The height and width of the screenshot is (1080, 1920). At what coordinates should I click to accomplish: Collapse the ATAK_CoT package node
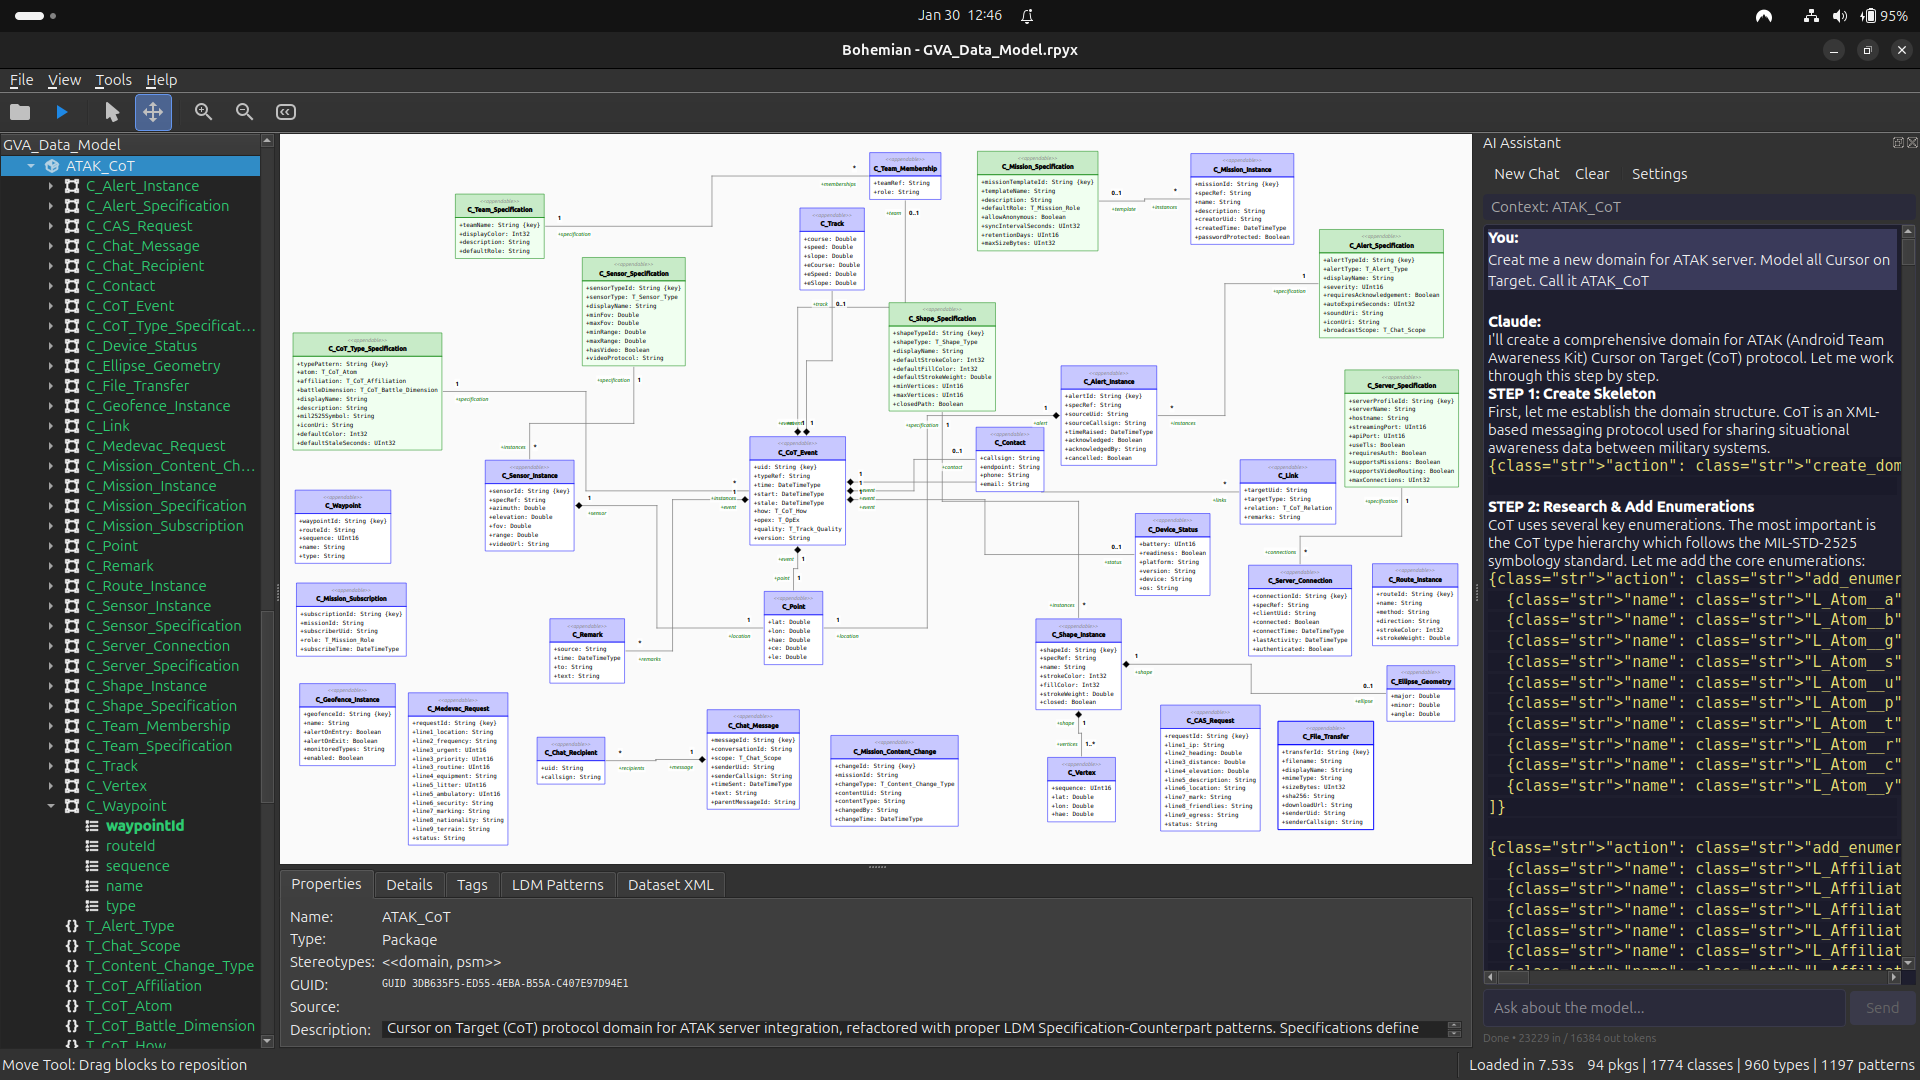31,166
